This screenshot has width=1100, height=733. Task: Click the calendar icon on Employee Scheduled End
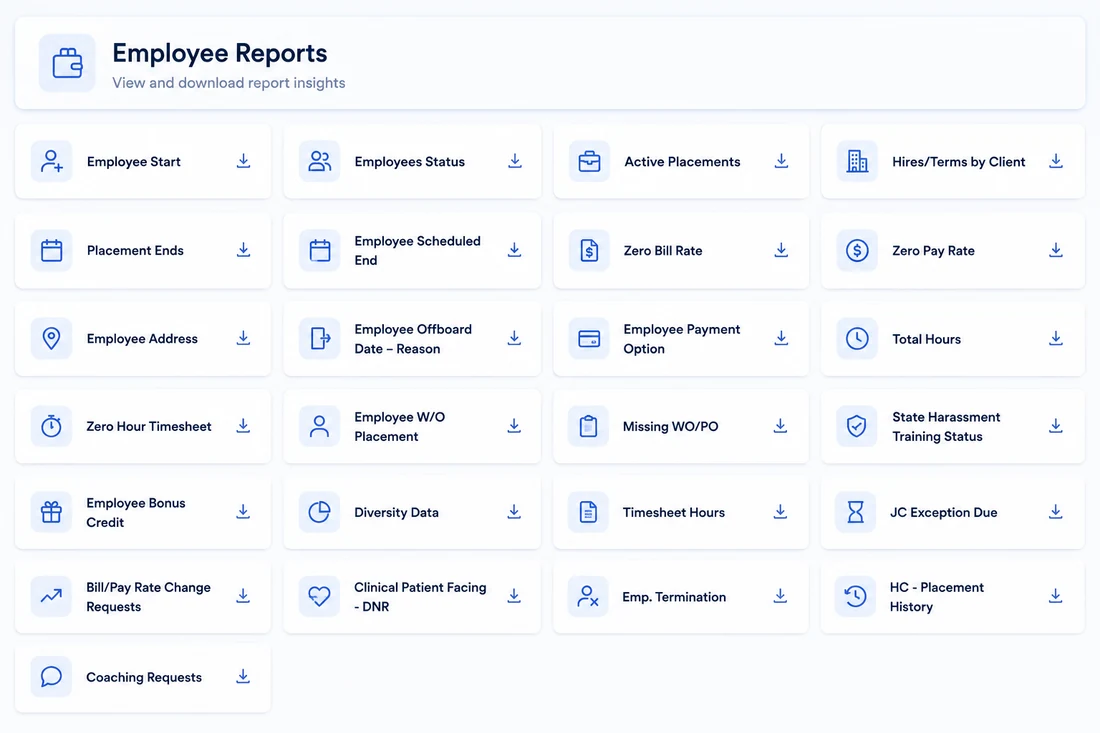pos(319,250)
